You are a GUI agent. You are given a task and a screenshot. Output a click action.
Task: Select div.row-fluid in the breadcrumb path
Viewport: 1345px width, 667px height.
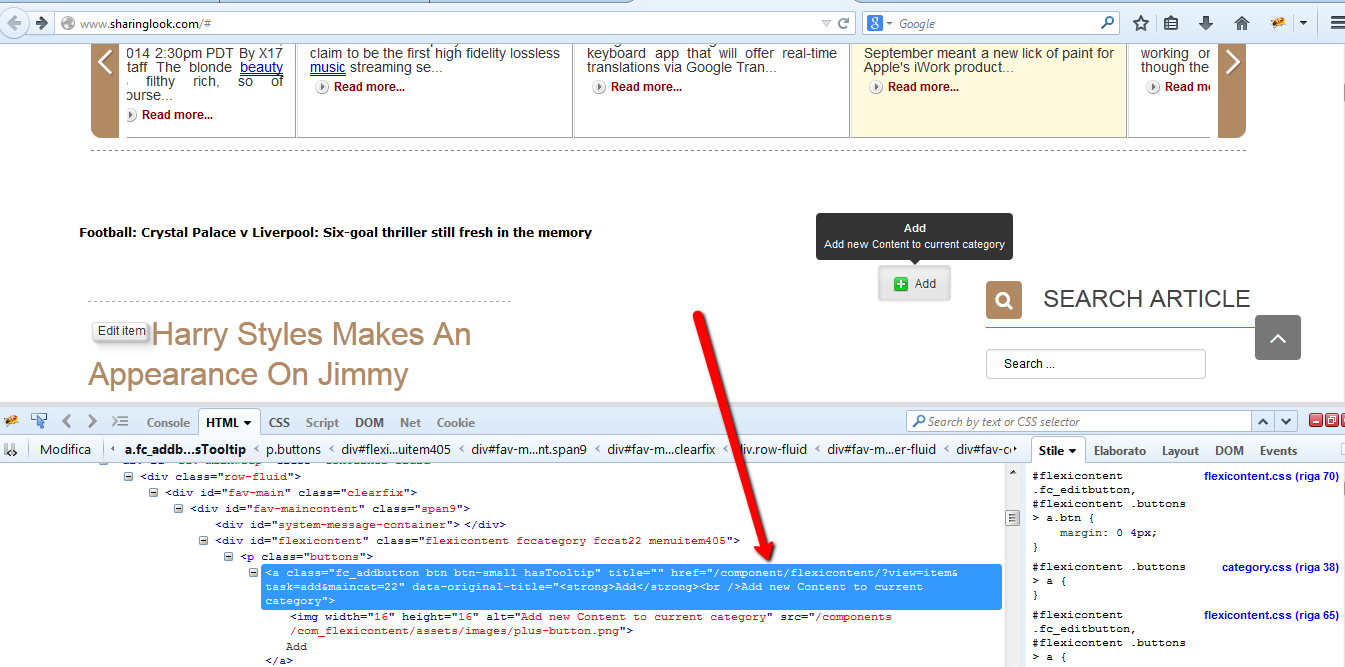pyautogui.click(x=771, y=450)
